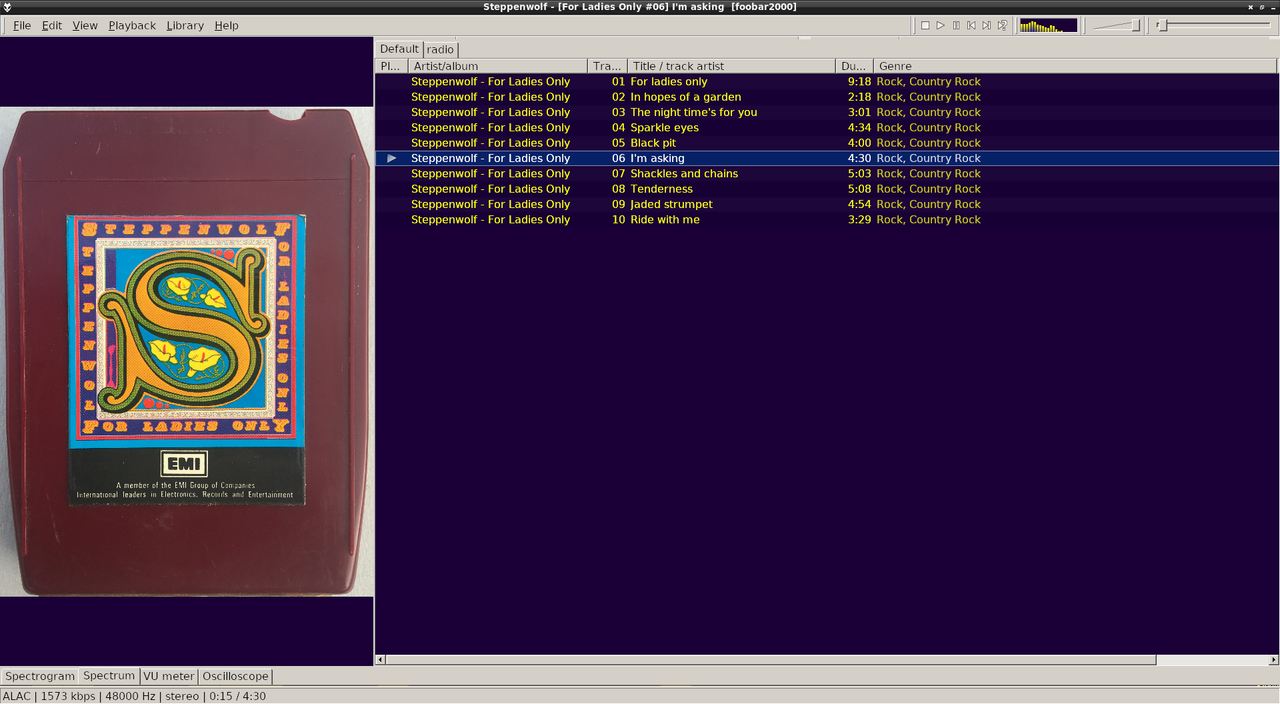This screenshot has width=1280, height=704.
Task: Click the Duration column header
Action: 854,66
